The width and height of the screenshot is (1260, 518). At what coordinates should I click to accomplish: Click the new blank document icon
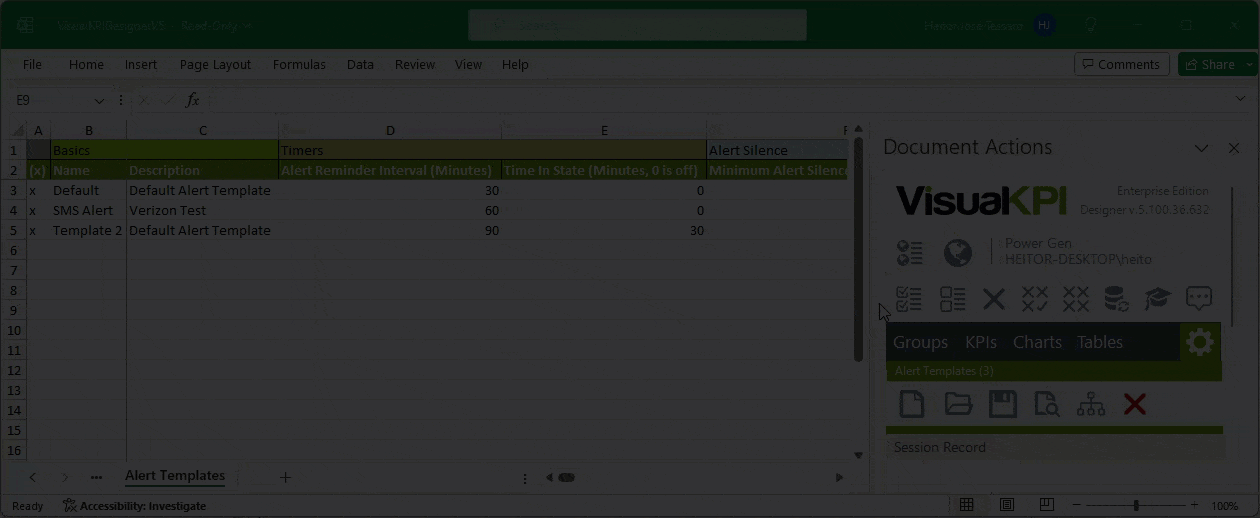click(911, 404)
